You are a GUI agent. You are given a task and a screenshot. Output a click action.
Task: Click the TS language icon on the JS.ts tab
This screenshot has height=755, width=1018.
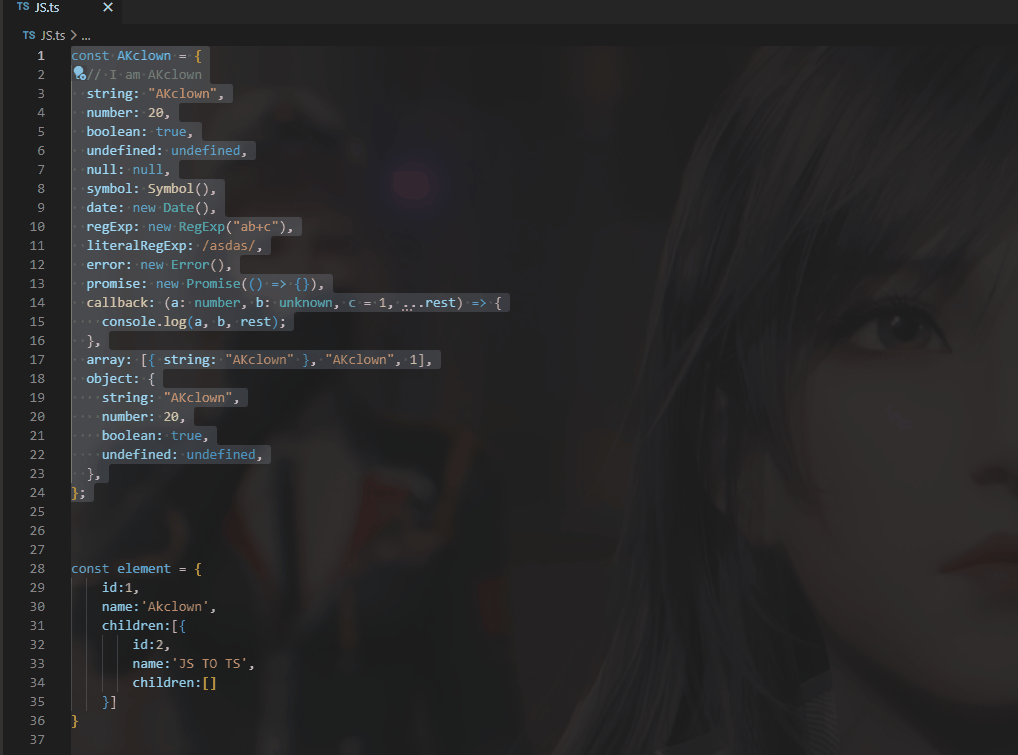21,7
